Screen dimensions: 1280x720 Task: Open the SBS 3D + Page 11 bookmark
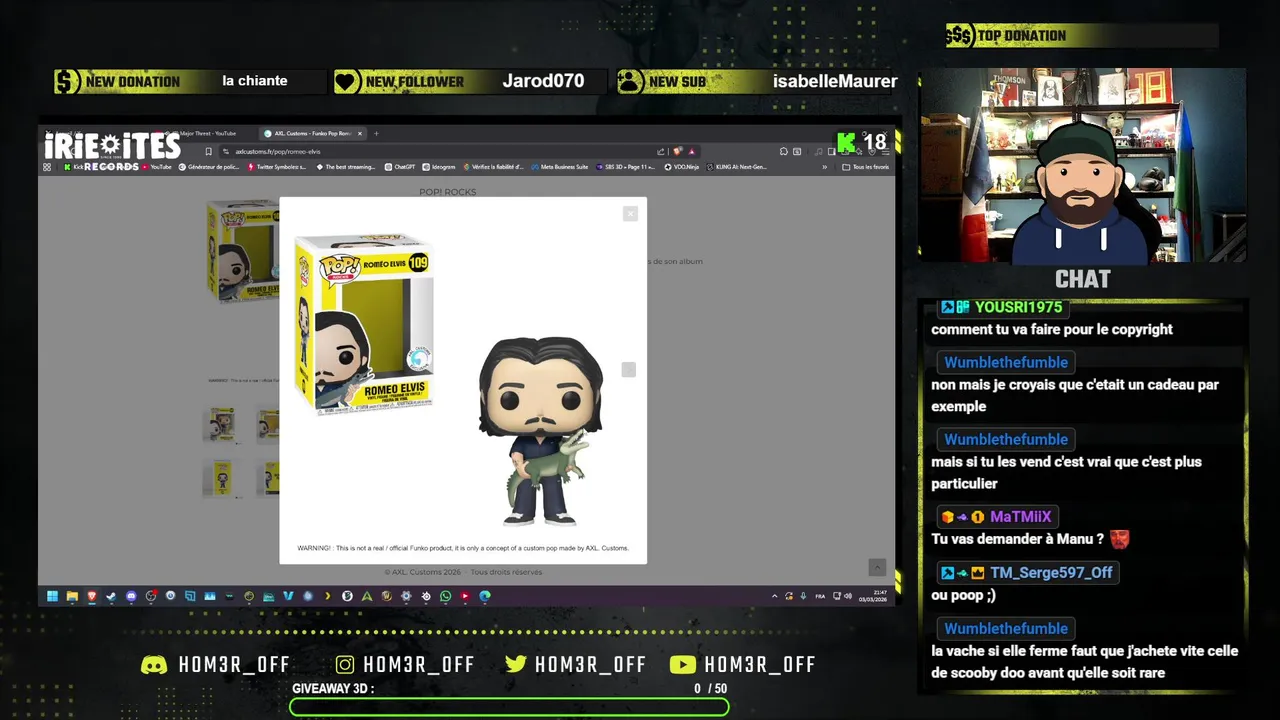point(625,167)
